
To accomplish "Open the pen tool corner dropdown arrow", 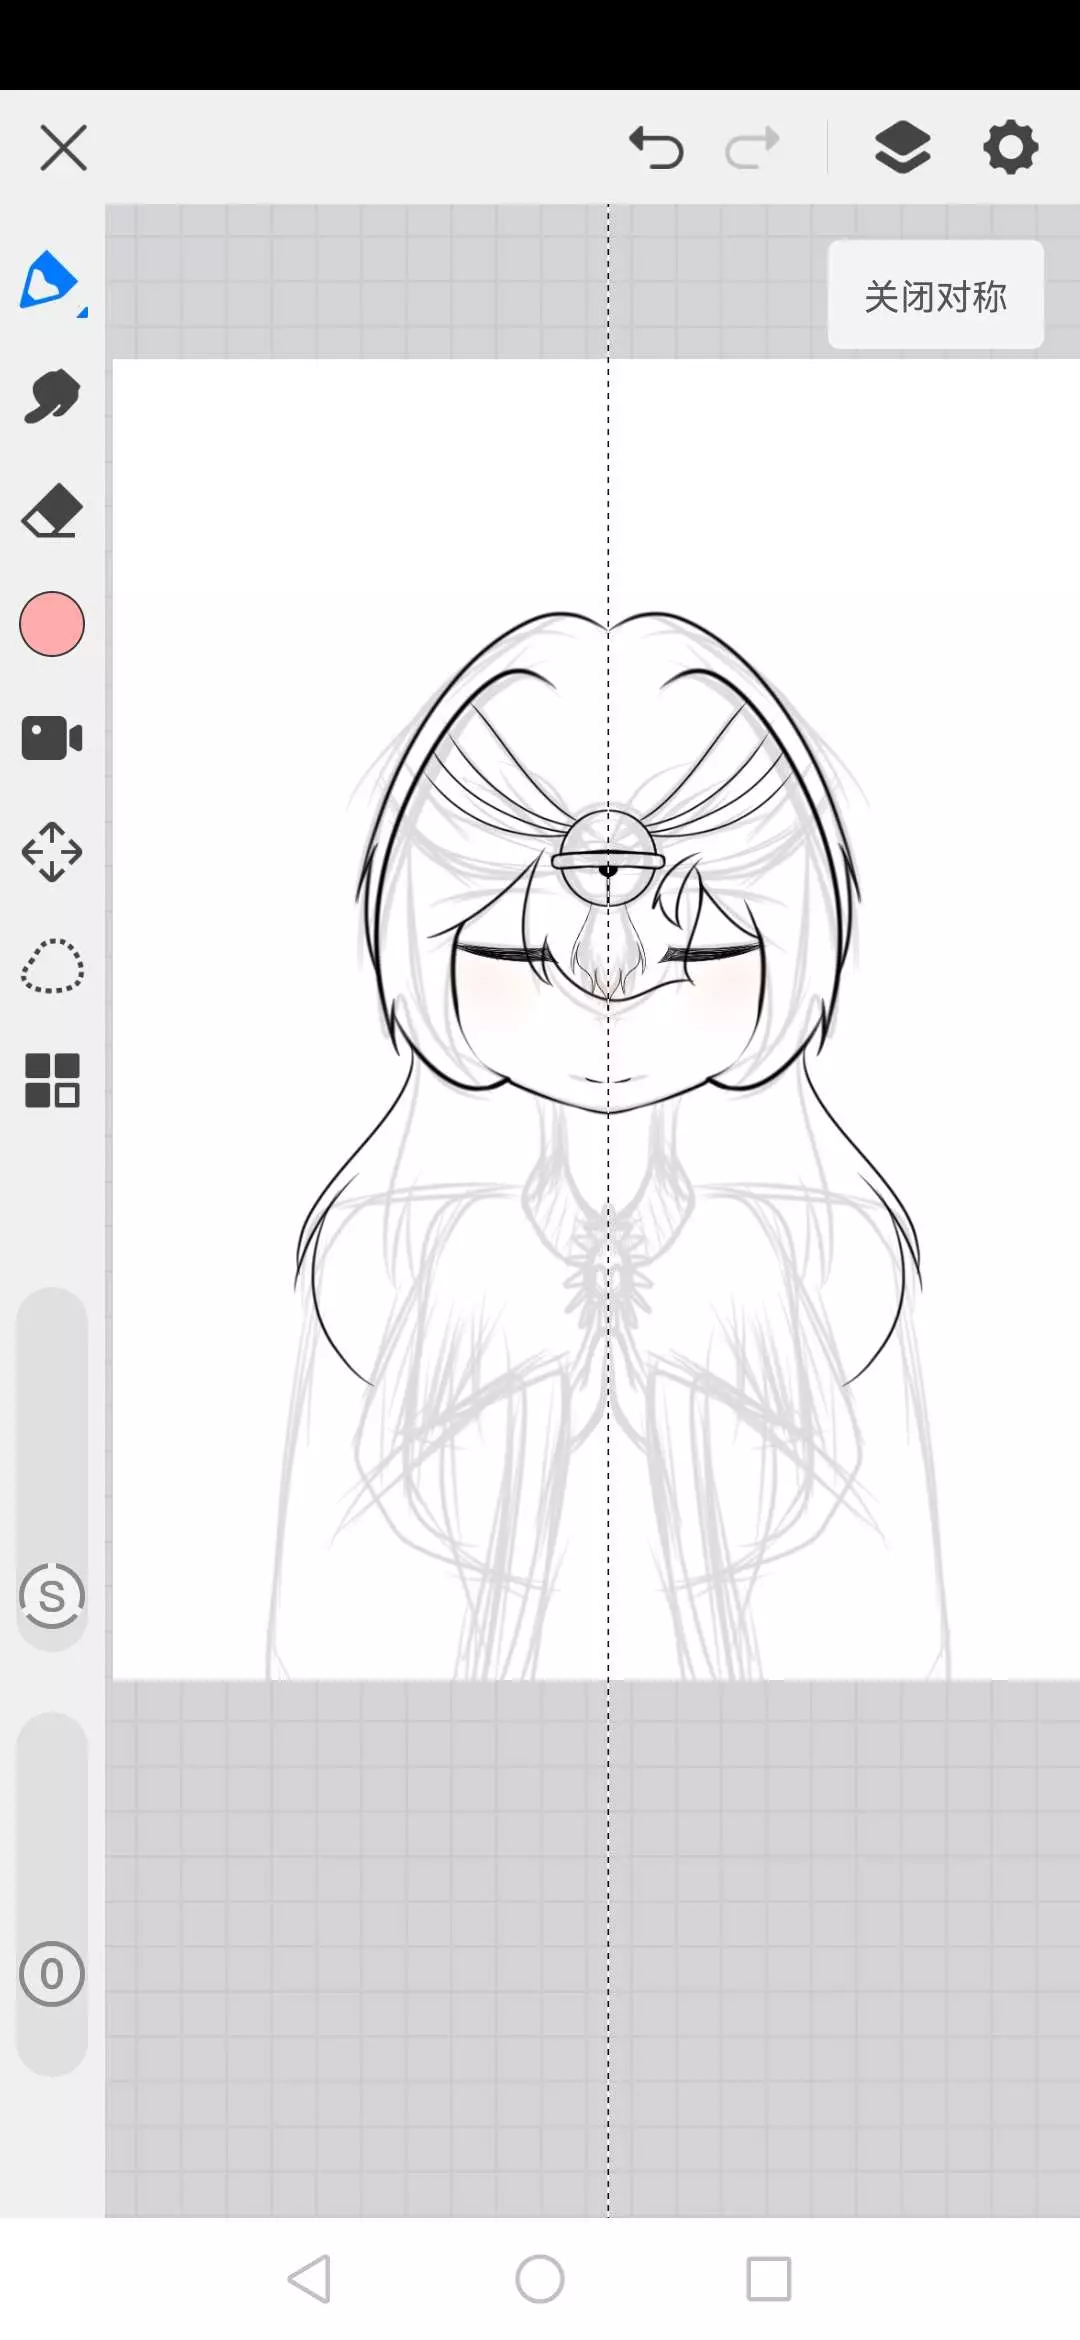I will coord(83,313).
